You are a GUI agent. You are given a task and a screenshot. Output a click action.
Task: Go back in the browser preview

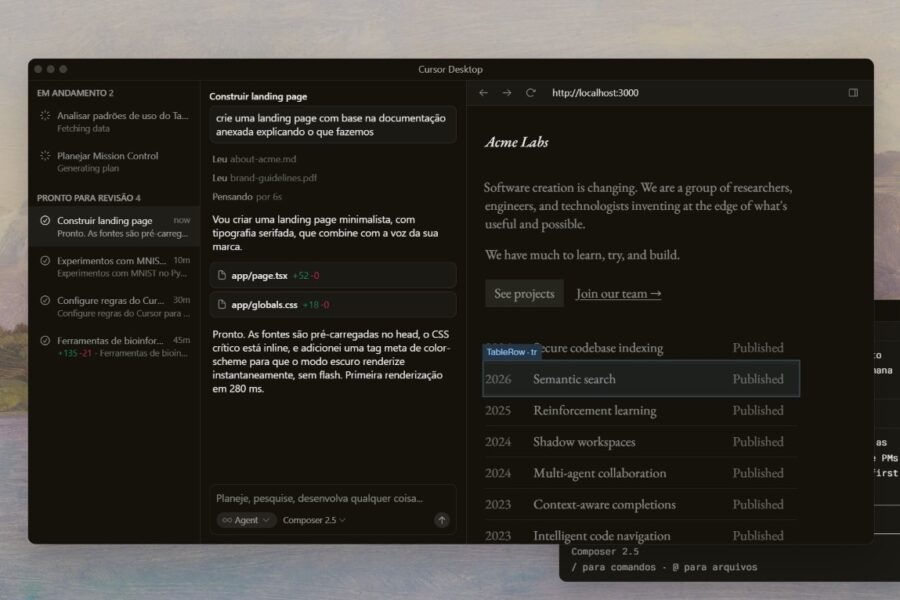click(483, 93)
